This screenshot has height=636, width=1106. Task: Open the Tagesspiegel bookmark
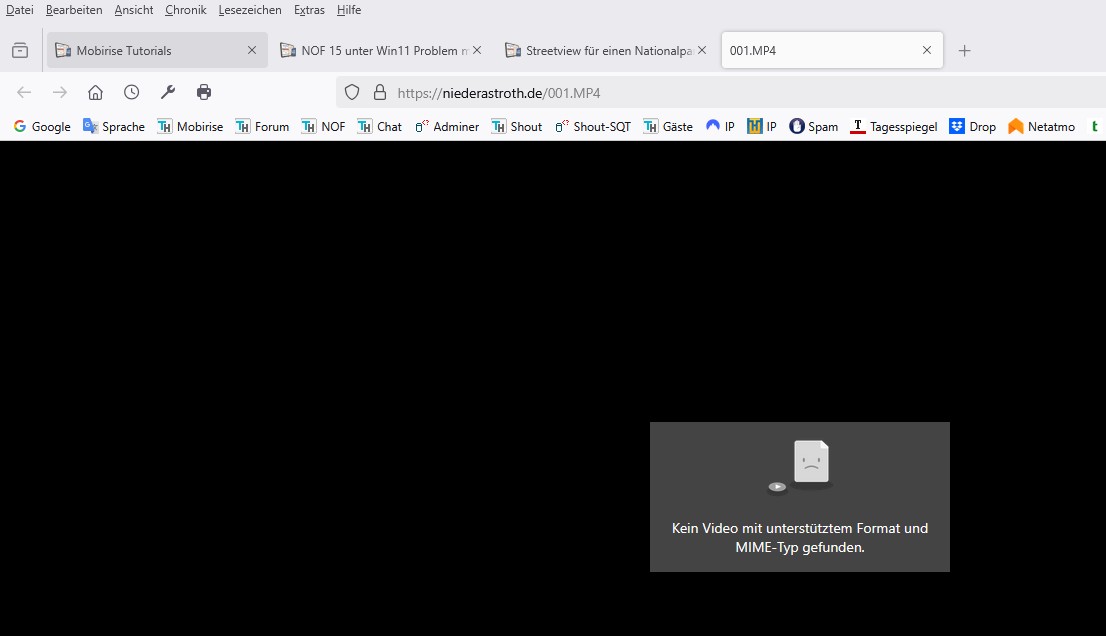coord(893,126)
